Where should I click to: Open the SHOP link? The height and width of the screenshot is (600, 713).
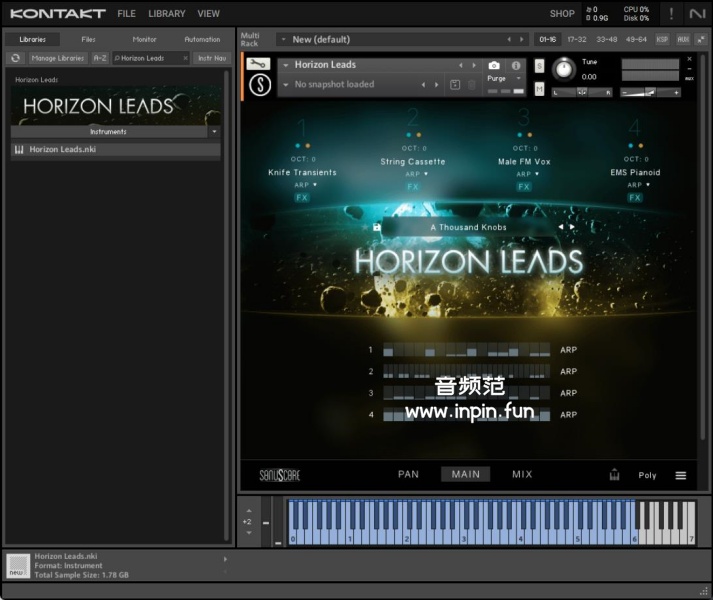click(562, 14)
